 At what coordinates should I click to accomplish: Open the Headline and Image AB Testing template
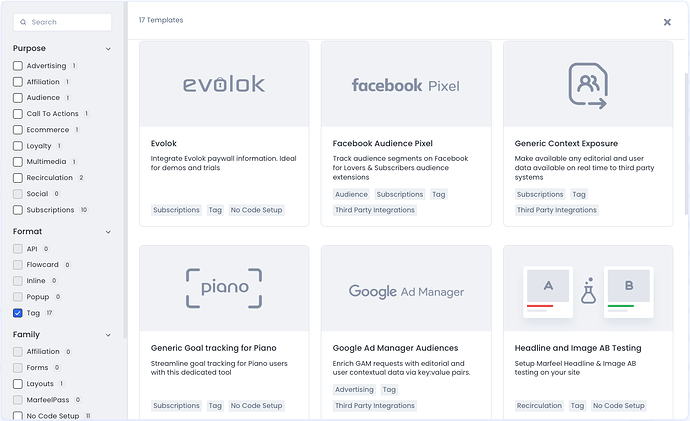[578, 348]
